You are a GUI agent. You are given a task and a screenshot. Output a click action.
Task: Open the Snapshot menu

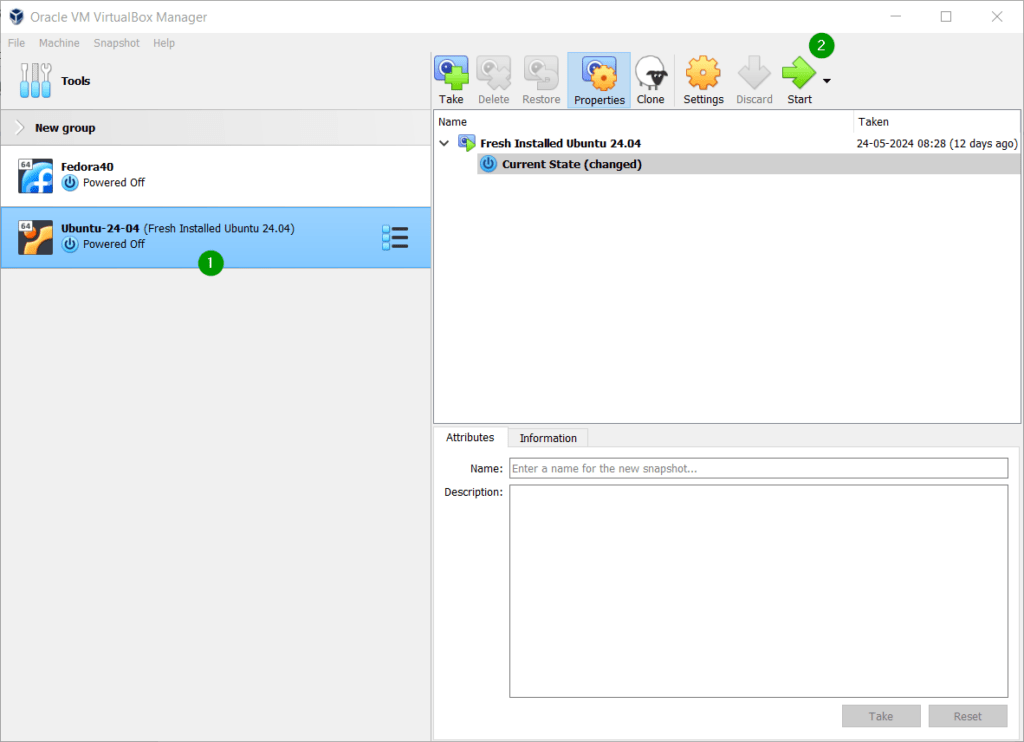116,43
